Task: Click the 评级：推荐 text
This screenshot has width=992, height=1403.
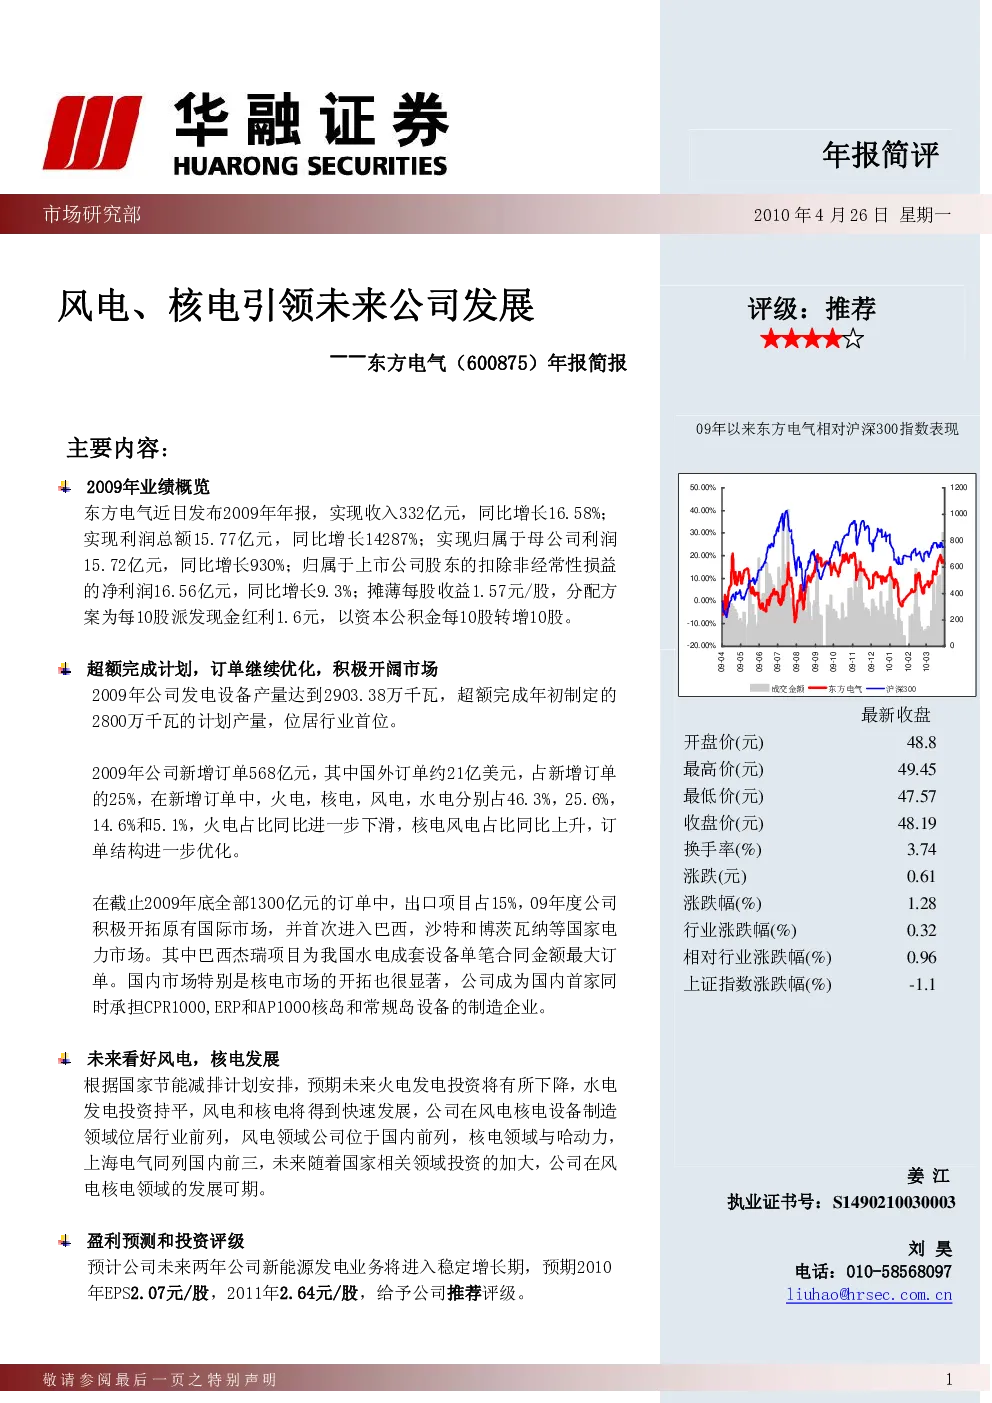Action: (811, 309)
